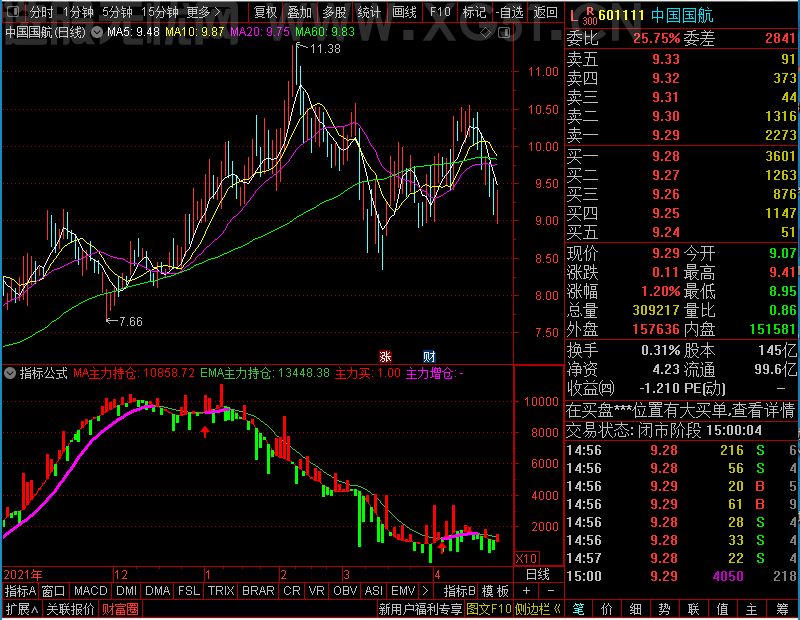This screenshot has height=620, width=800.
Task: Zoom out chart with − button
Action: tap(551, 590)
